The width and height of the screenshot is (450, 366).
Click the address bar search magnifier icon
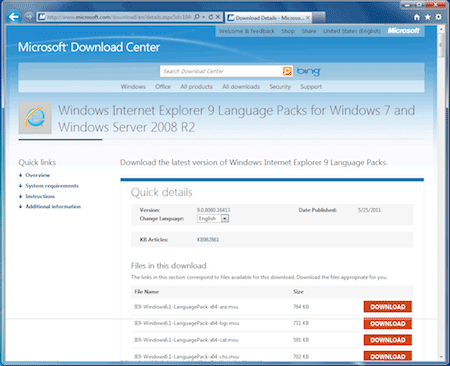(197, 17)
